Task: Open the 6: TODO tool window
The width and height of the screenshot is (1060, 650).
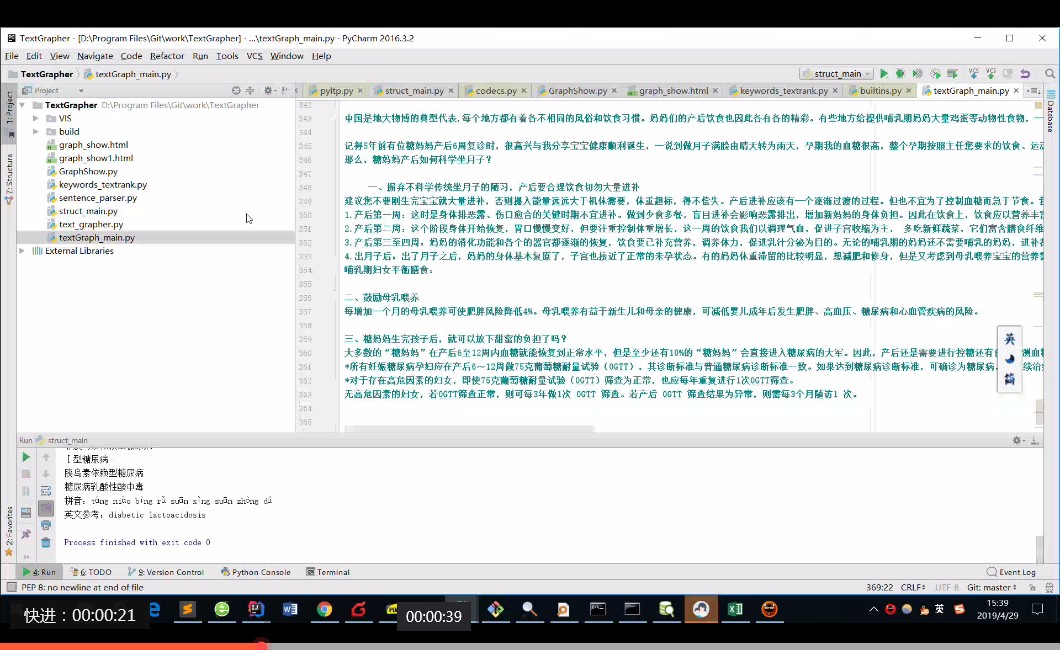Action: (x=91, y=572)
